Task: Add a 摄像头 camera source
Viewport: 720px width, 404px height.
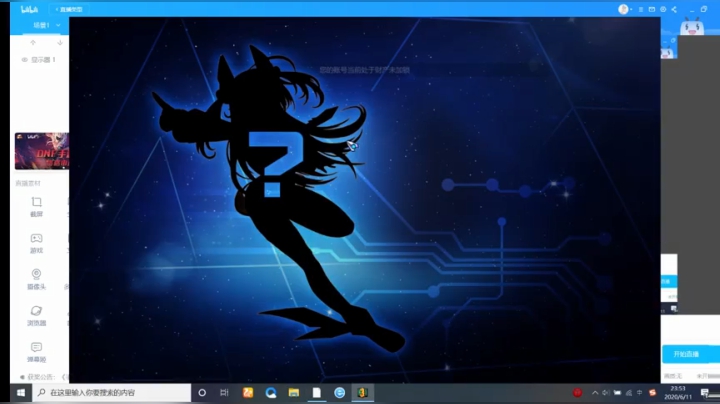Action: 36,279
